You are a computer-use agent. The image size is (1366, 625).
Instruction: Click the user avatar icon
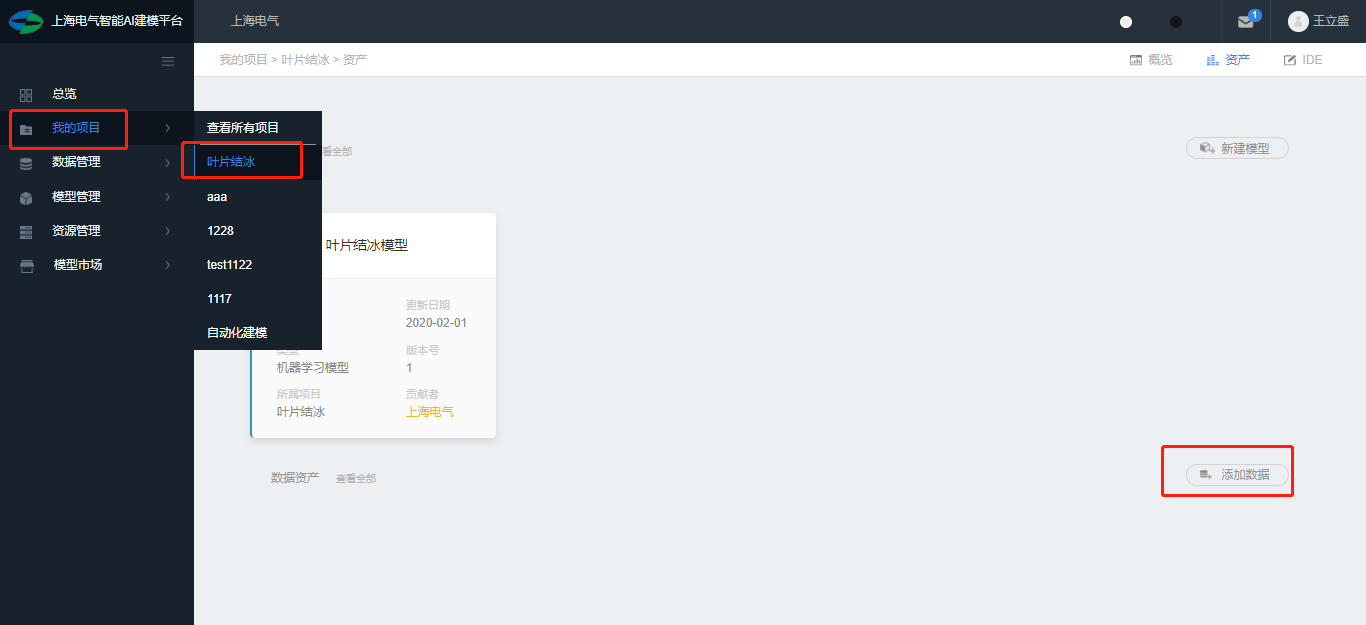click(1298, 21)
